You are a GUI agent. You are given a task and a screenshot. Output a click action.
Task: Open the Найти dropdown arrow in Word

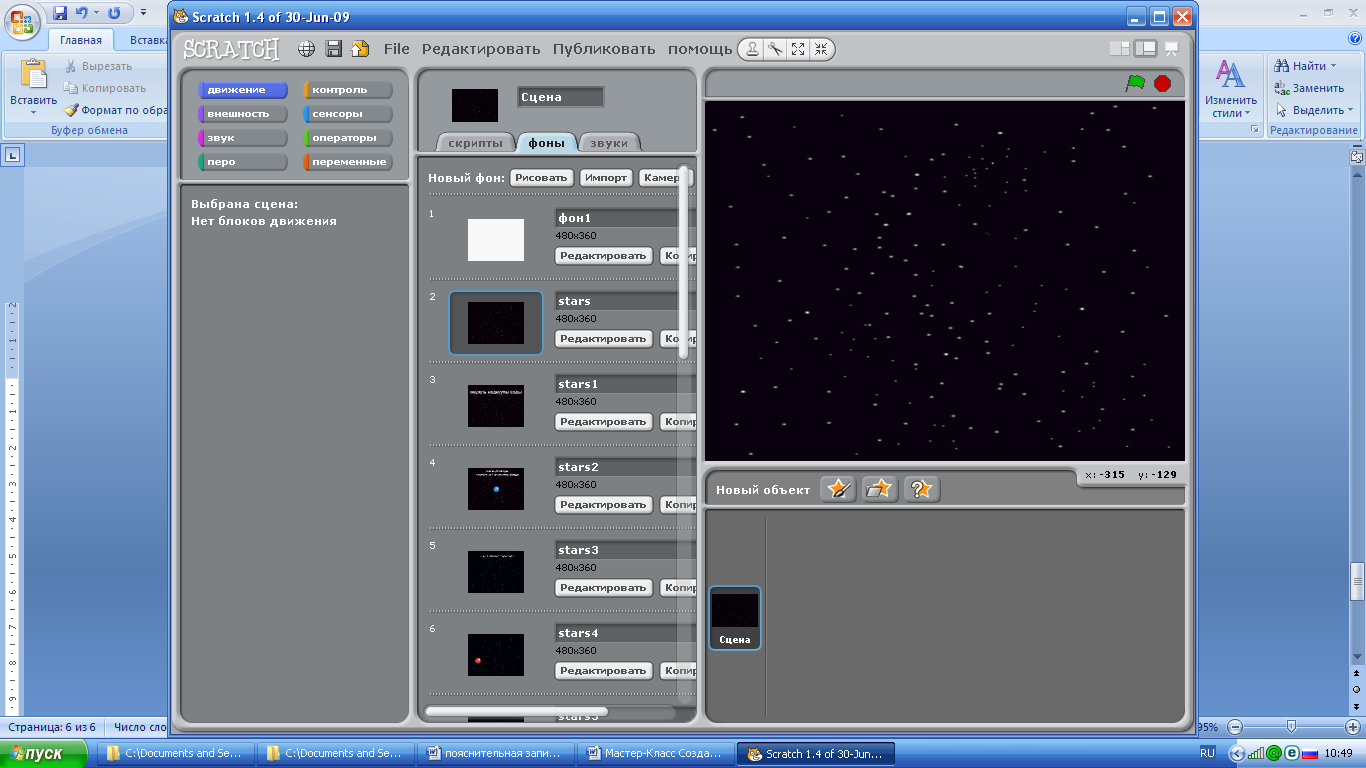coord(1334,66)
